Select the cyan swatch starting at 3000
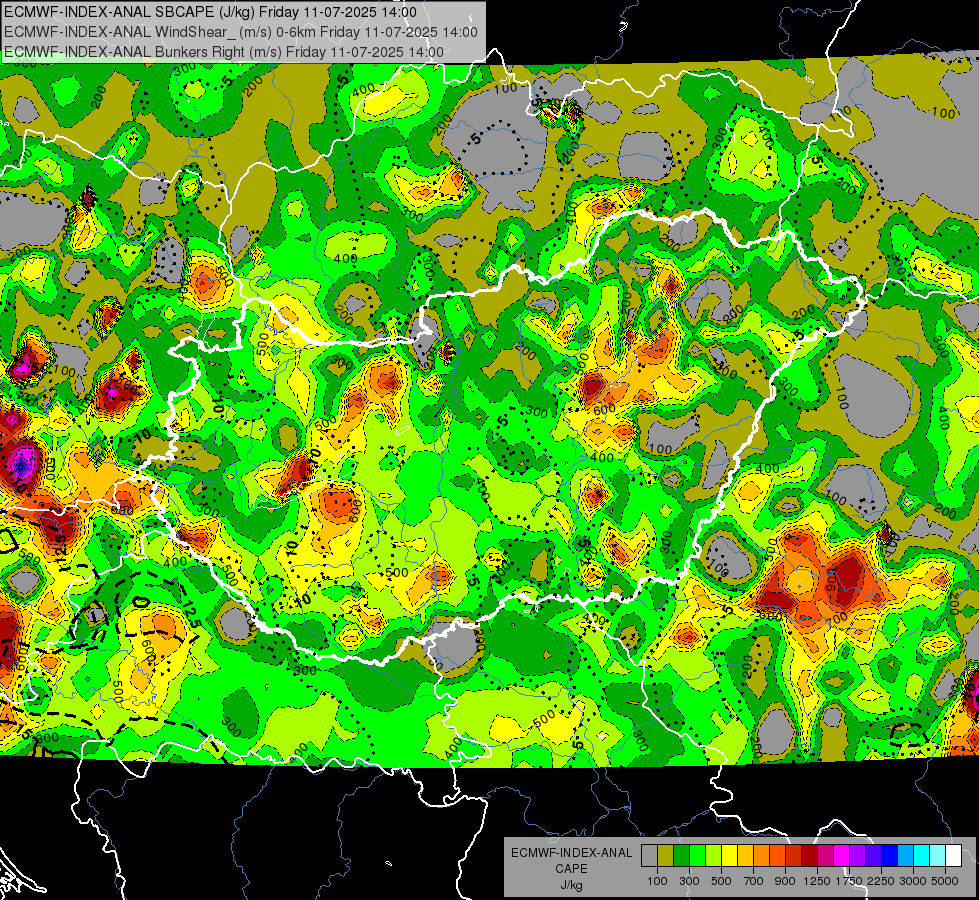This screenshot has width=979, height=900. (922, 856)
